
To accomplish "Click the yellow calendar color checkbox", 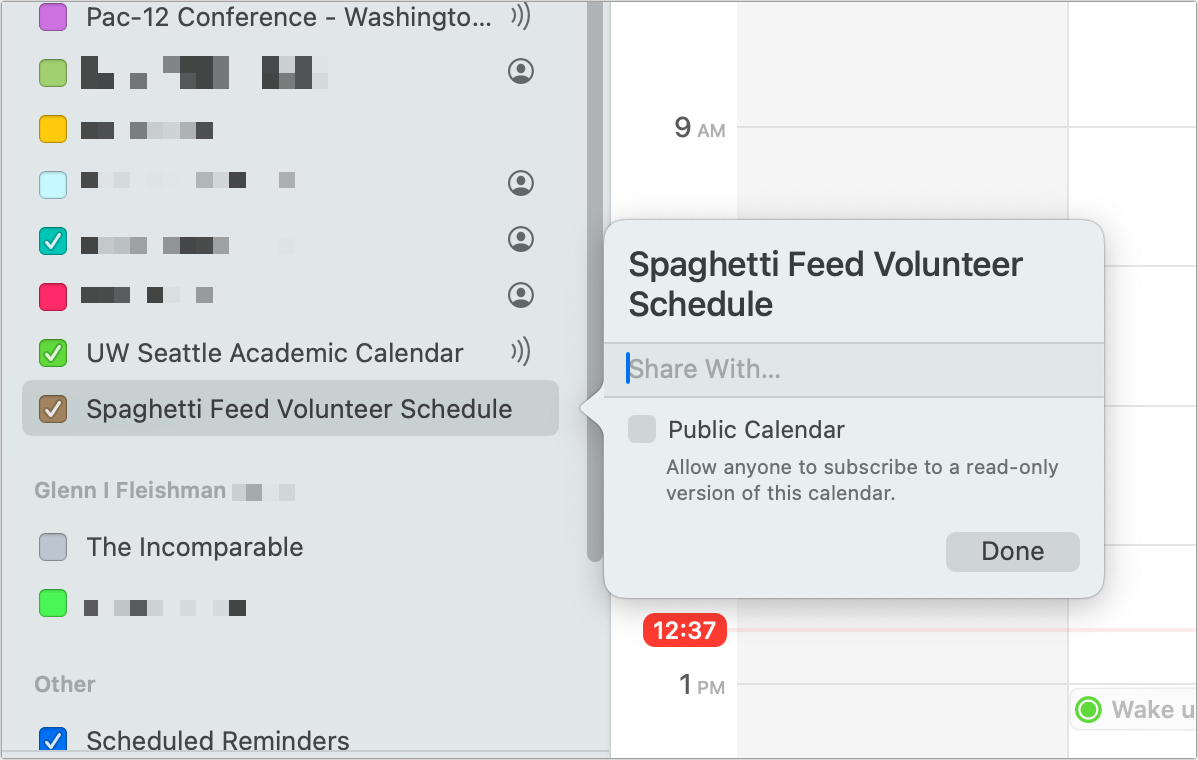I will click(52, 129).
